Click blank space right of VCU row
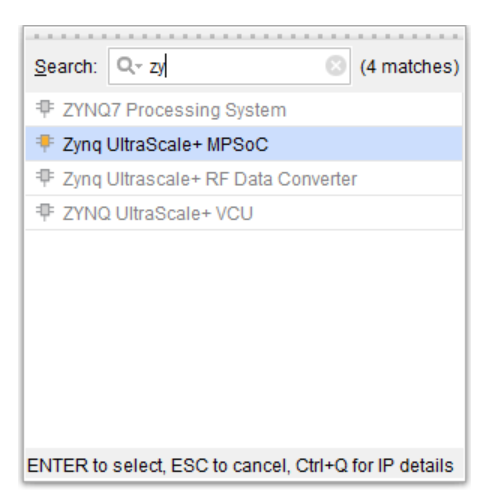490x501 pixels. [357, 213]
